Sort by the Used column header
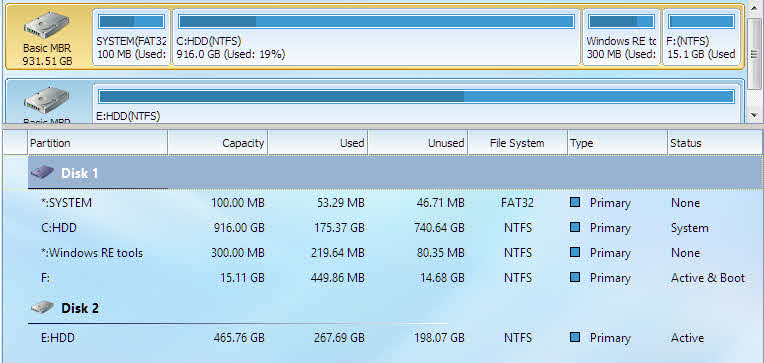 coord(318,143)
